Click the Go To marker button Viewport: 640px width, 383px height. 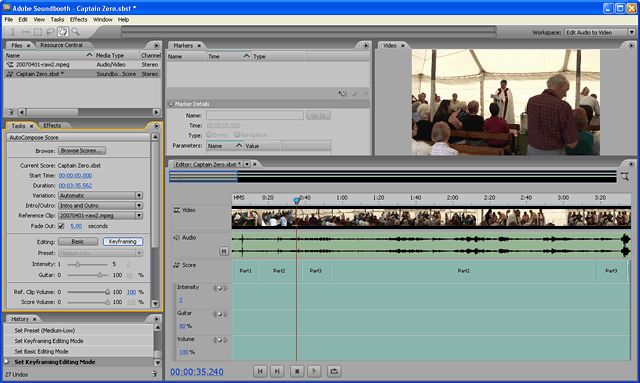318,115
